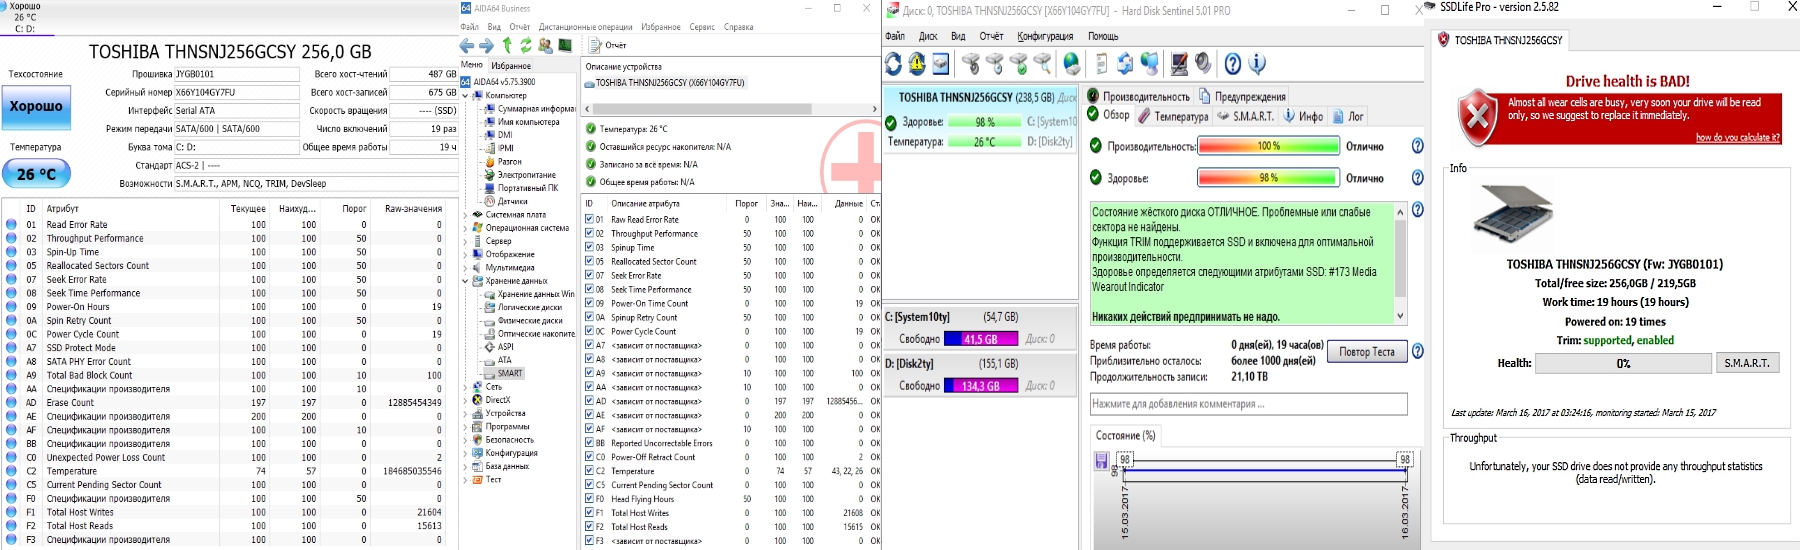Click Health 0% progress bar in SSDLife

click(x=1623, y=363)
